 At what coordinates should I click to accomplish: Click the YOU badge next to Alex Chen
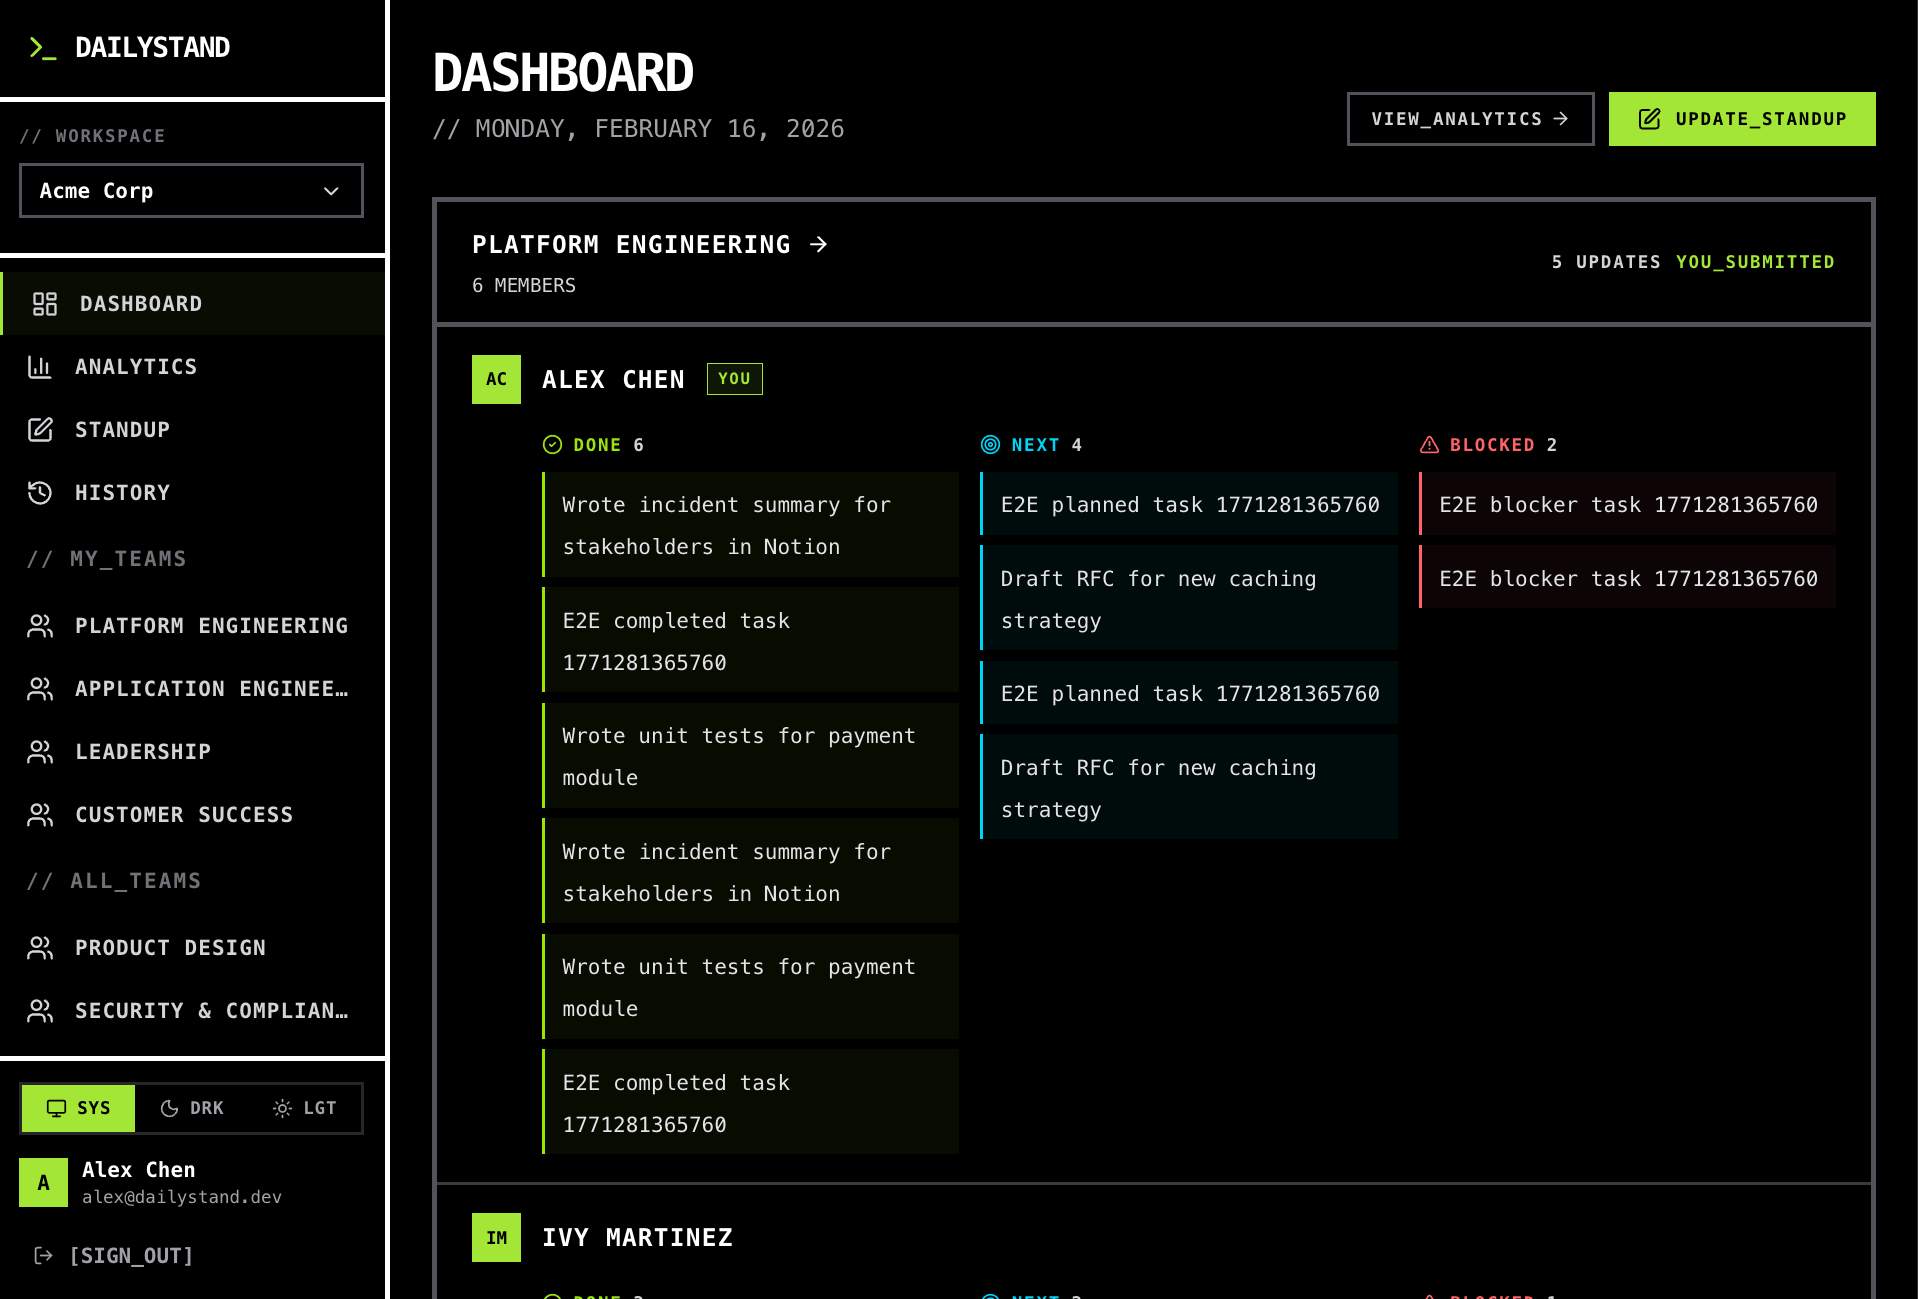(x=734, y=378)
